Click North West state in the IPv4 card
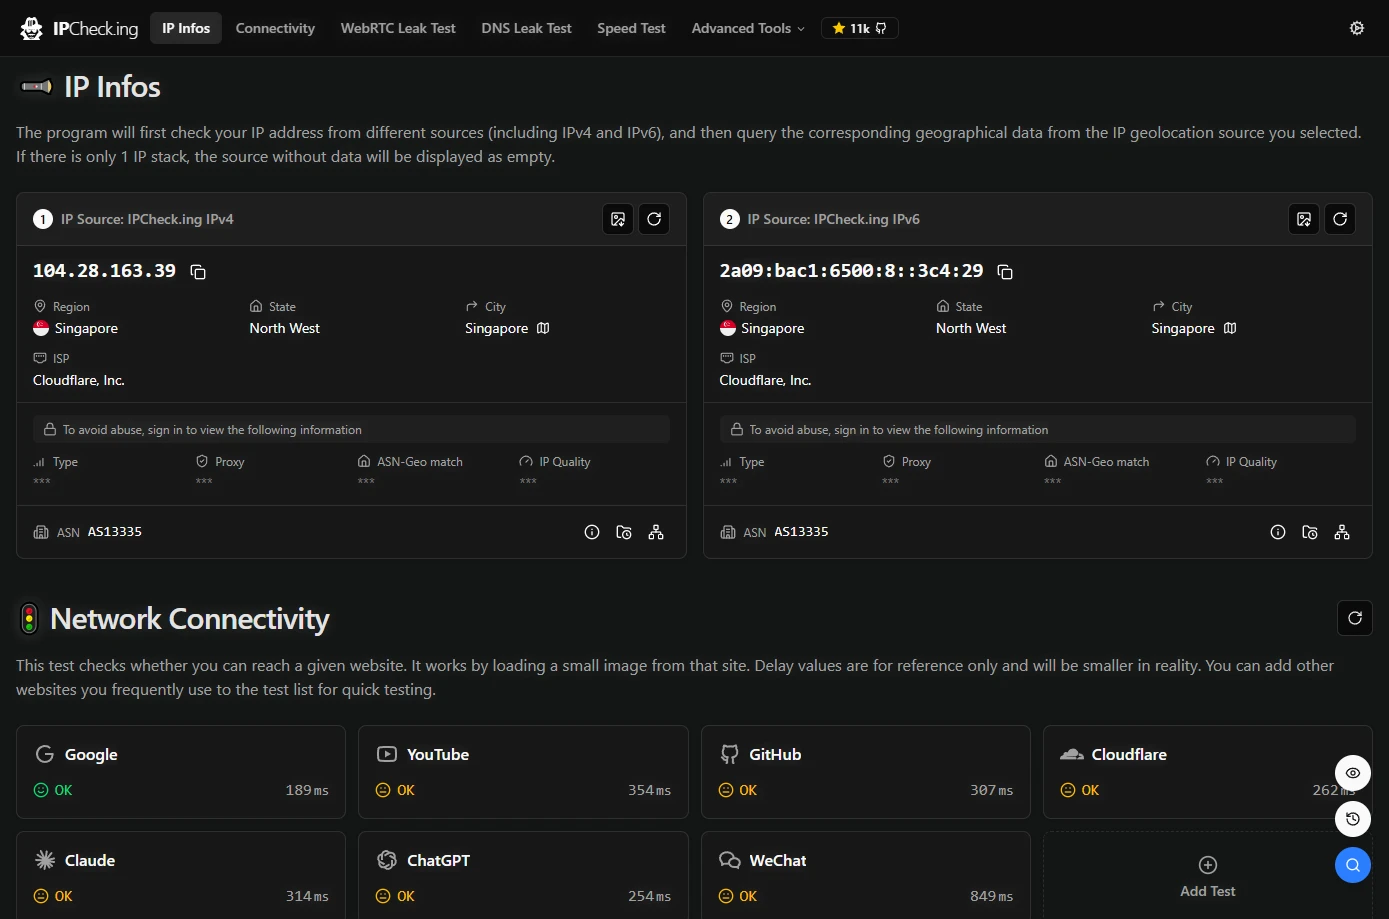The image size is (1389, 919). [285, 328]
